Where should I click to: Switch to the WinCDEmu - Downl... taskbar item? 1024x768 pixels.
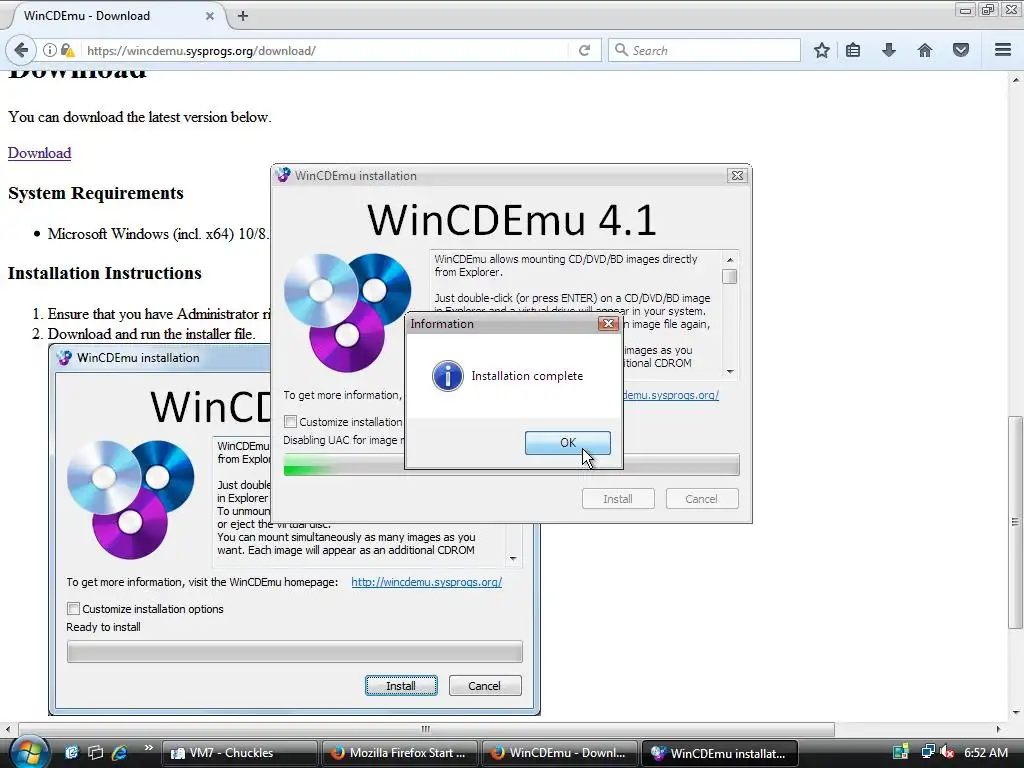(559, 753)
